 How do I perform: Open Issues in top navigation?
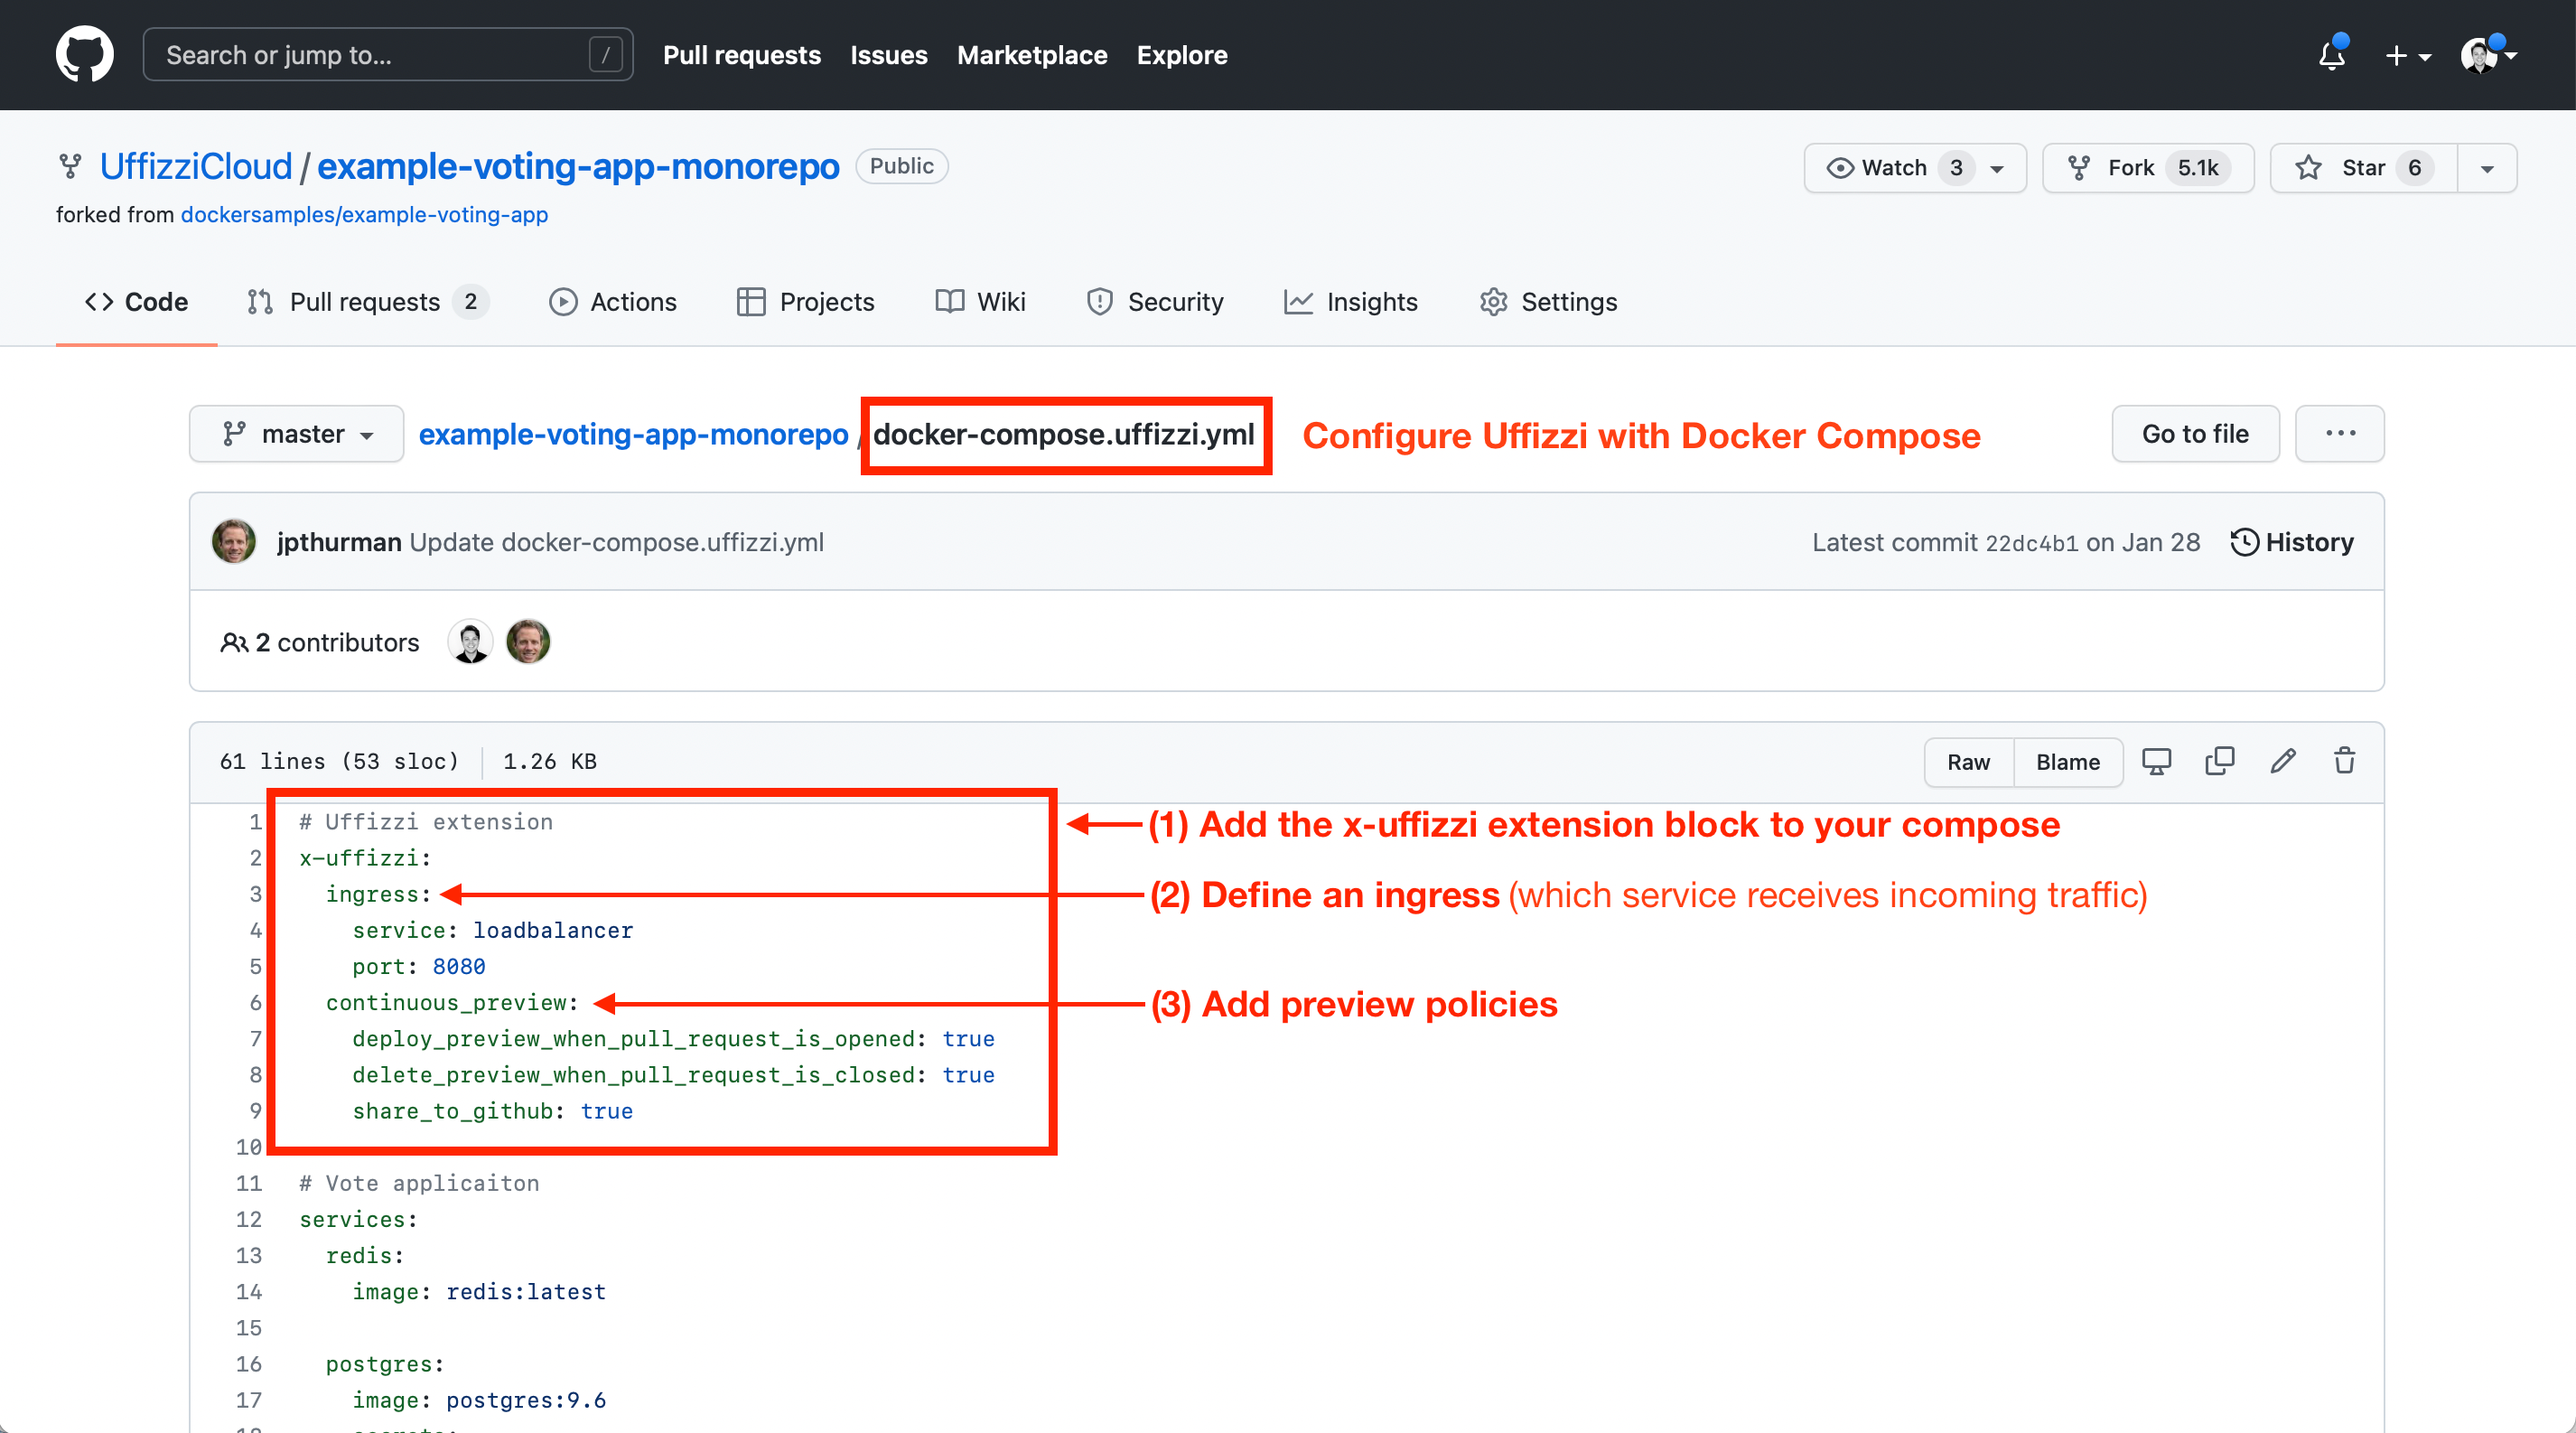(x=888, y=55)
